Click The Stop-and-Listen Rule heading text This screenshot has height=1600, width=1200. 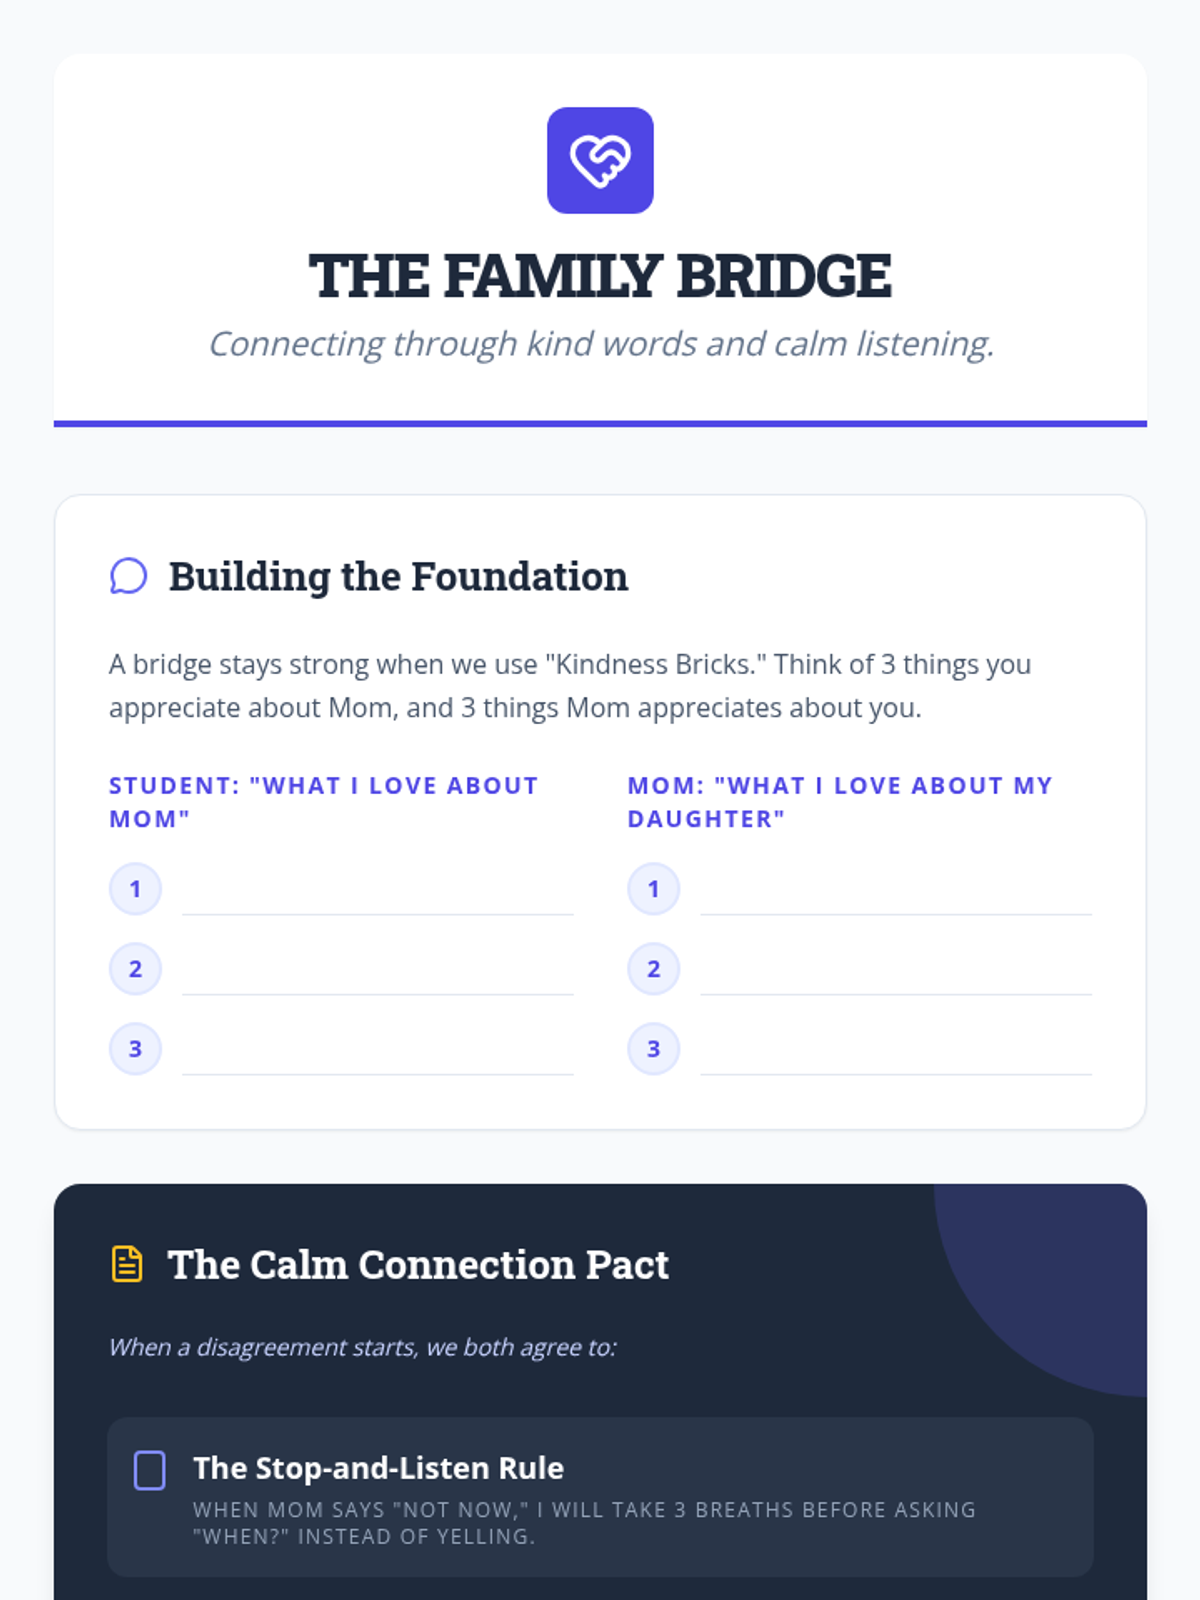pos(378,1468)
